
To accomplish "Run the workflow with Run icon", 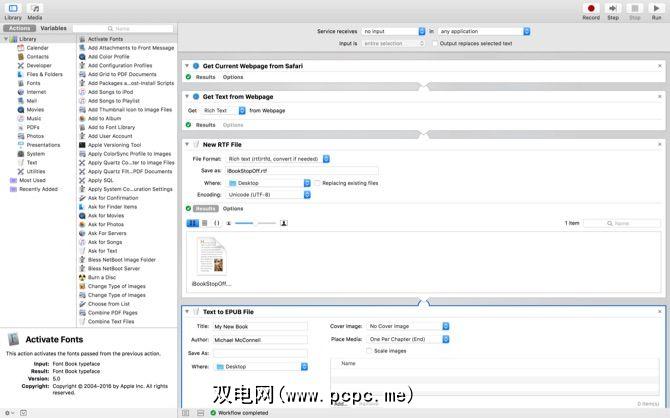I will click(x=656, y=9).
